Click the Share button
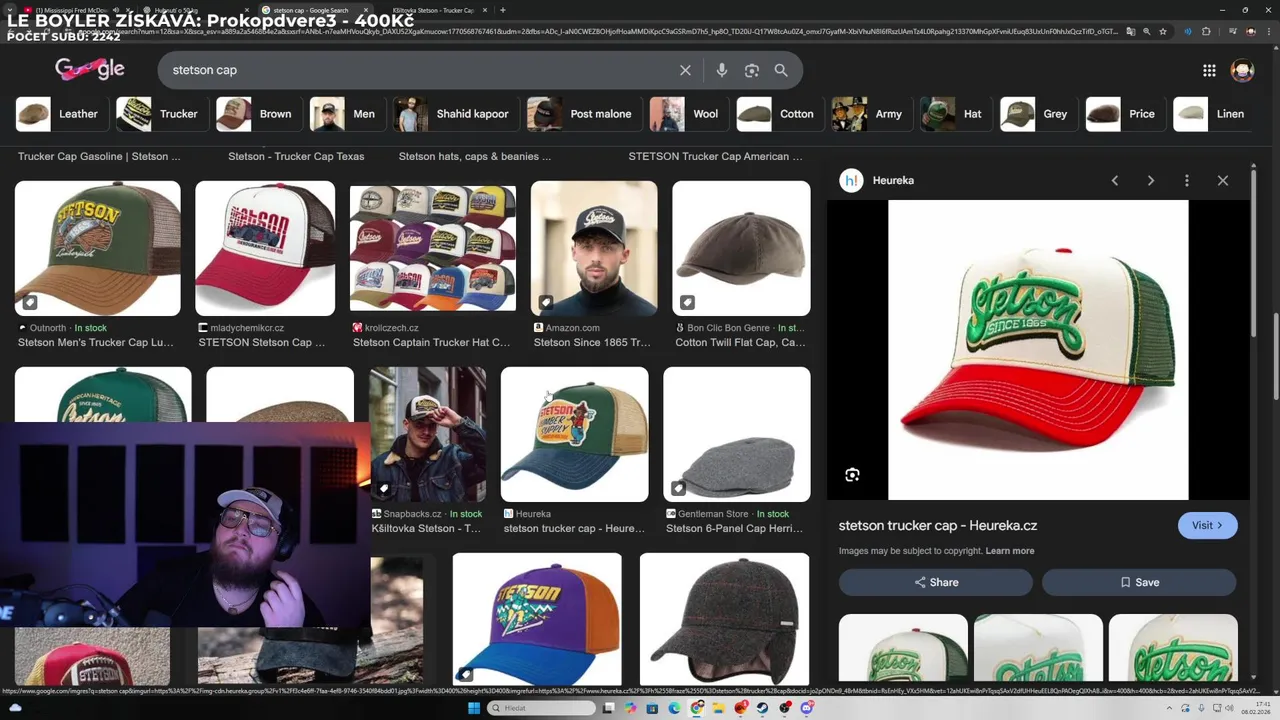Screen dimensions: 1280x720 pos(936,582)
